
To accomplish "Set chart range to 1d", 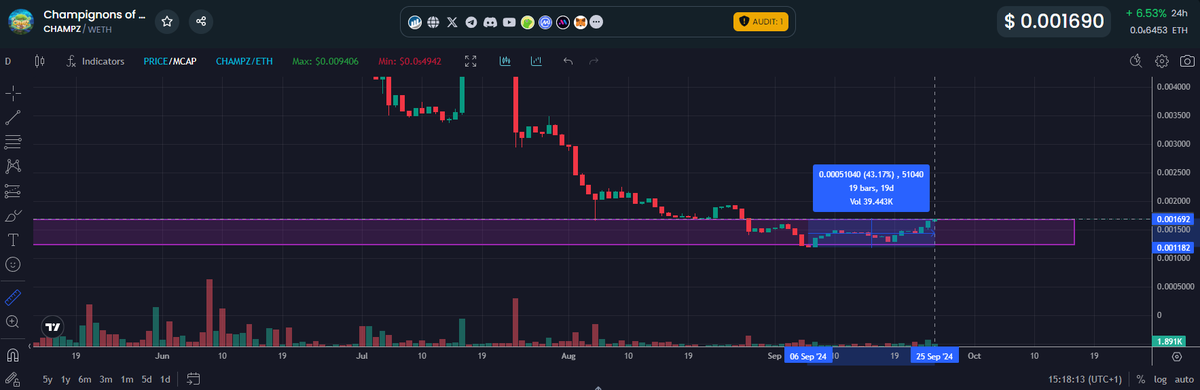I will click(165, 379).
